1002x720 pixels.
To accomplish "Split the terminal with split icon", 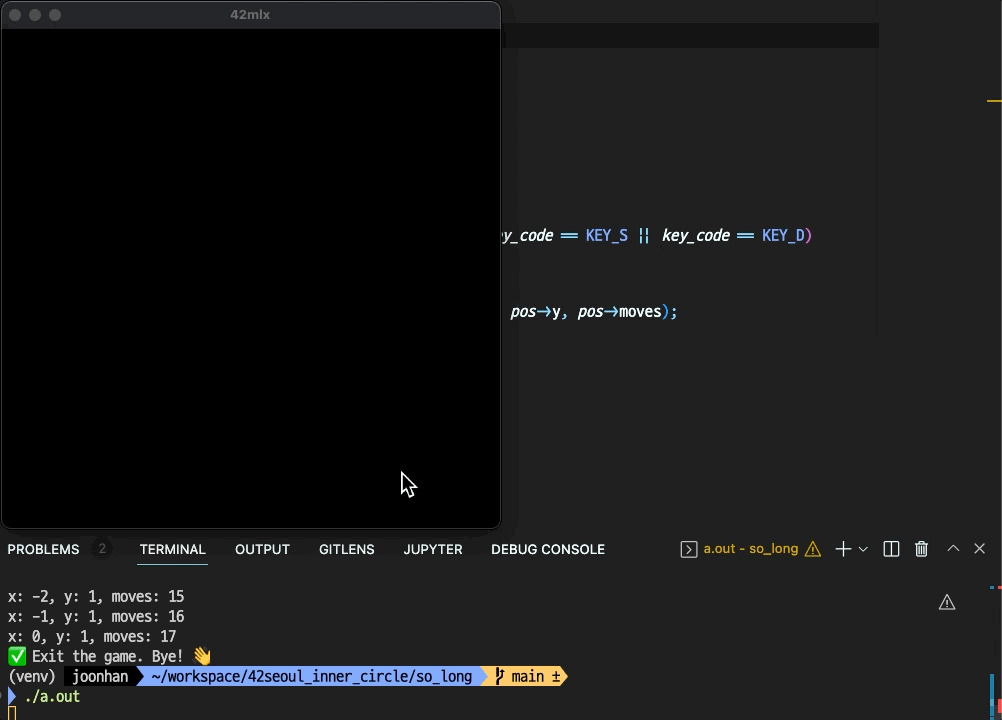I will pos(891,549).
